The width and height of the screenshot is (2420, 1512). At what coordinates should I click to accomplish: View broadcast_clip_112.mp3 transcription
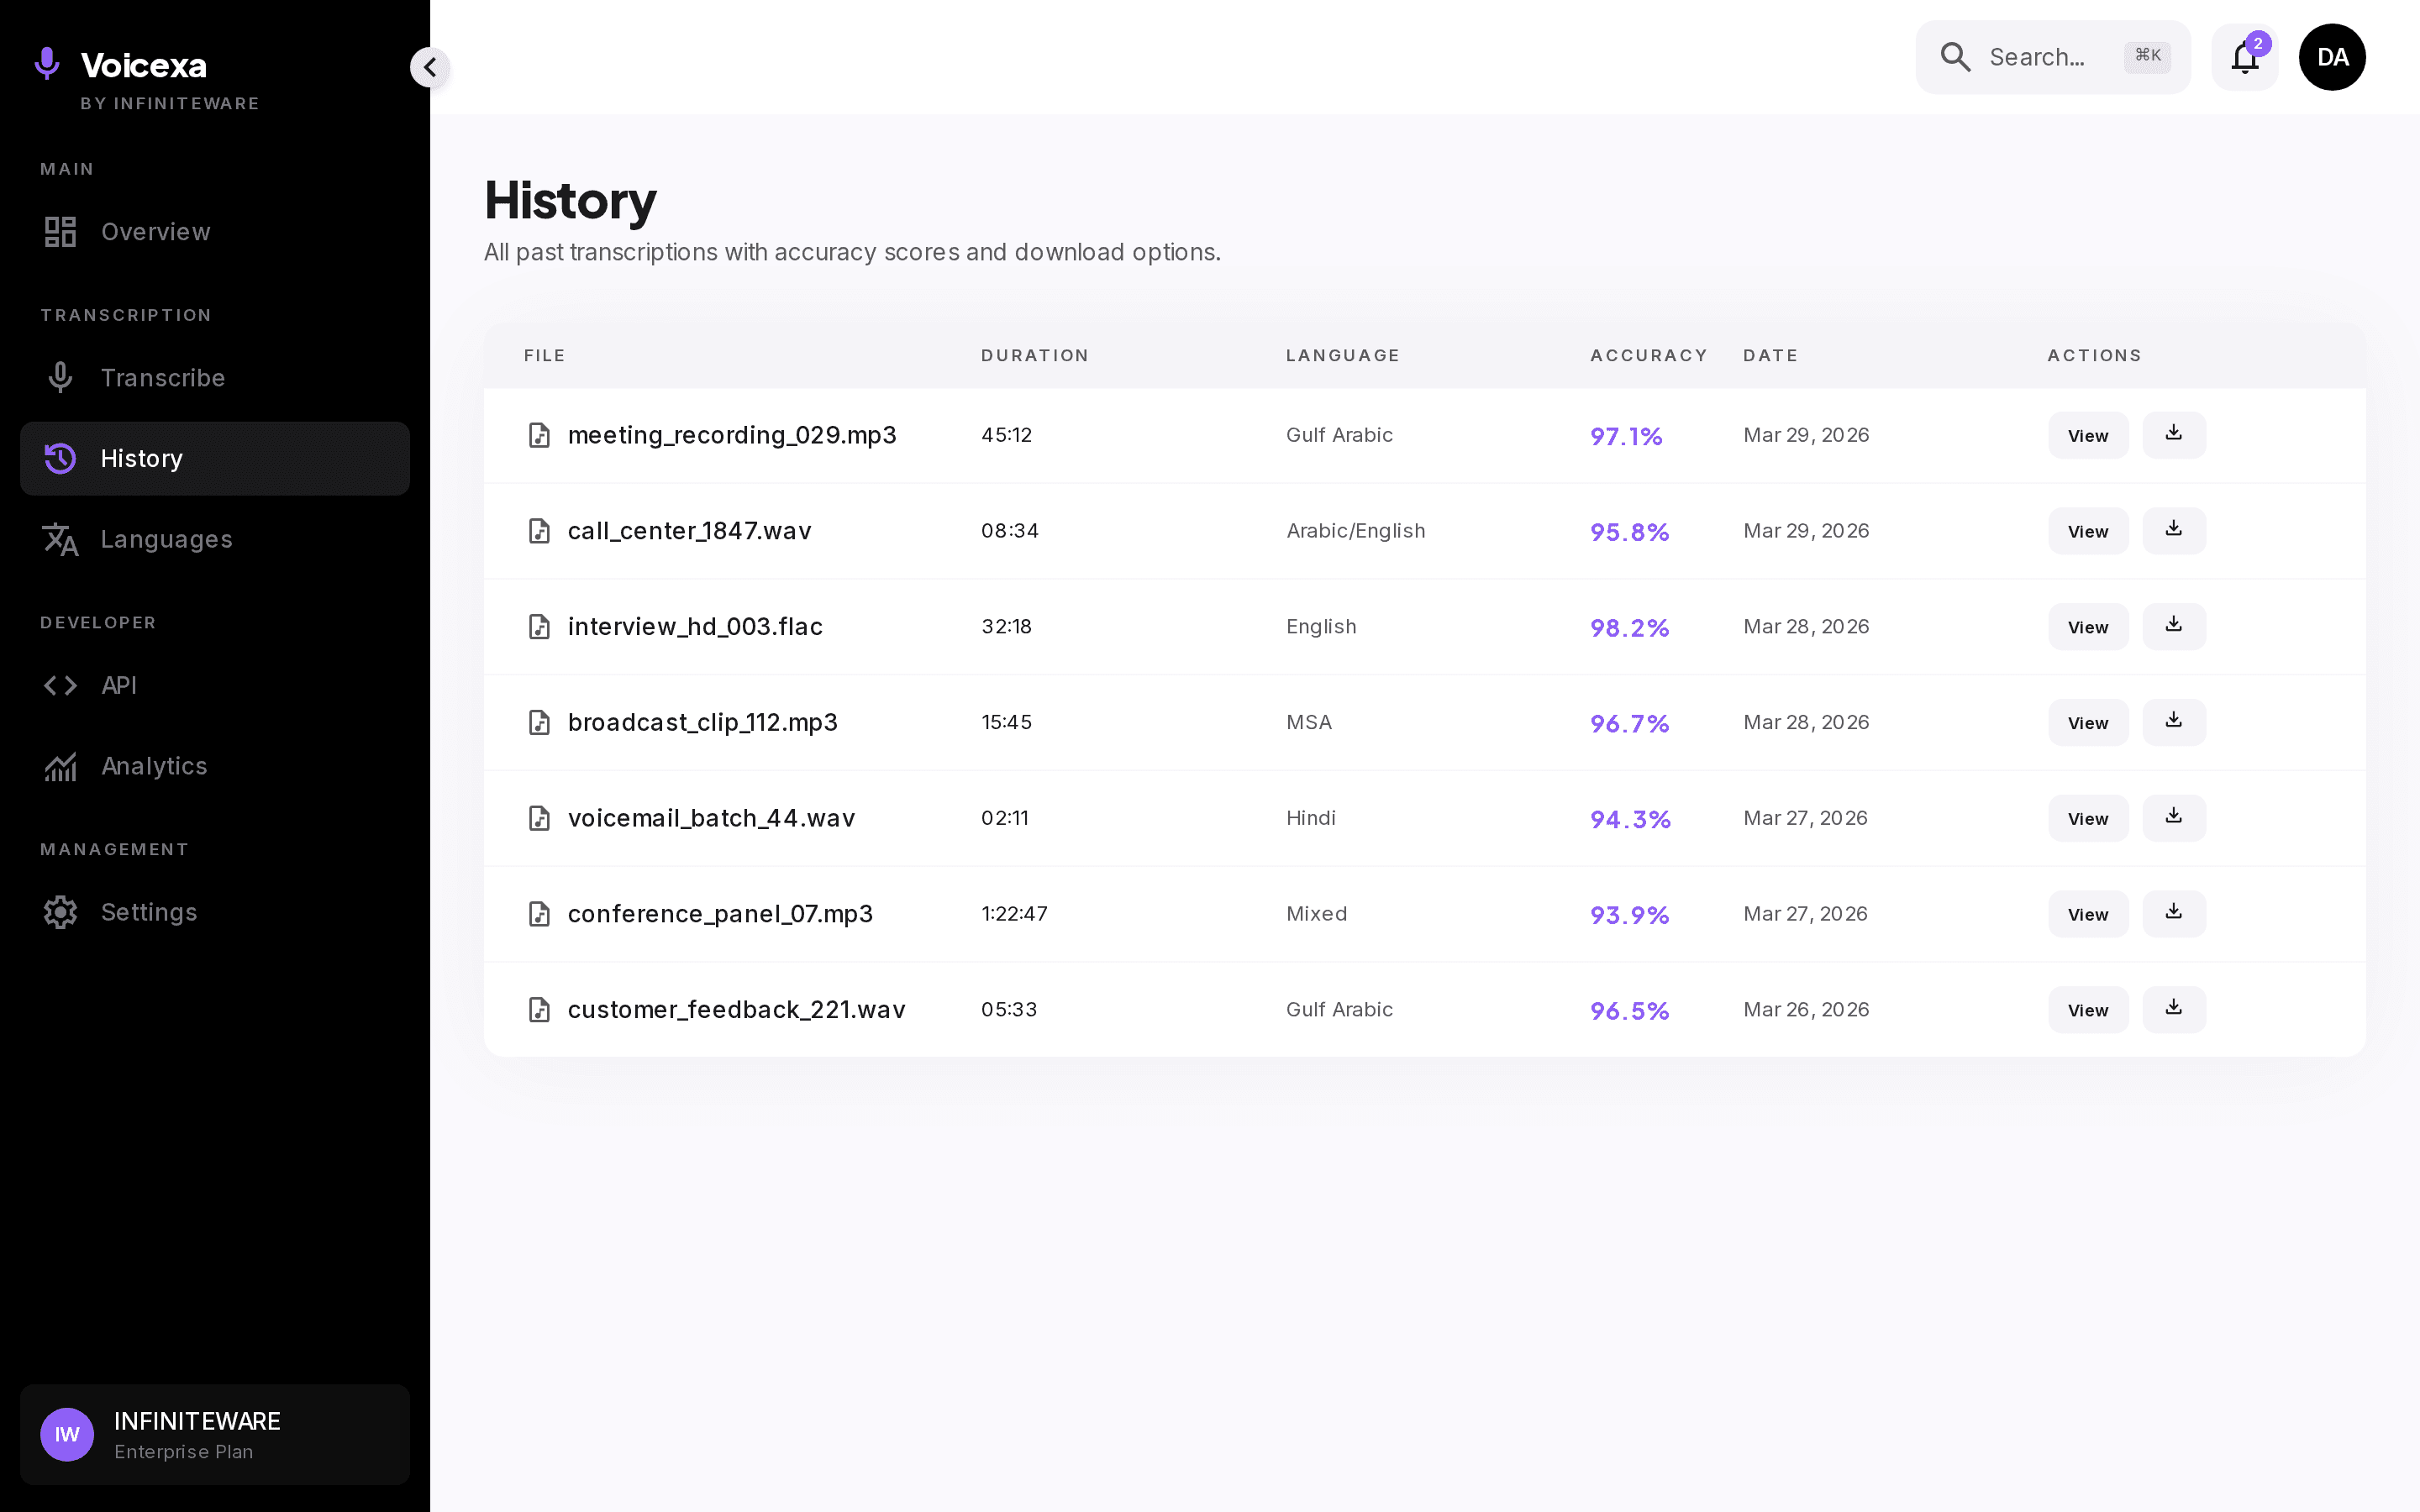(2088, 723)
